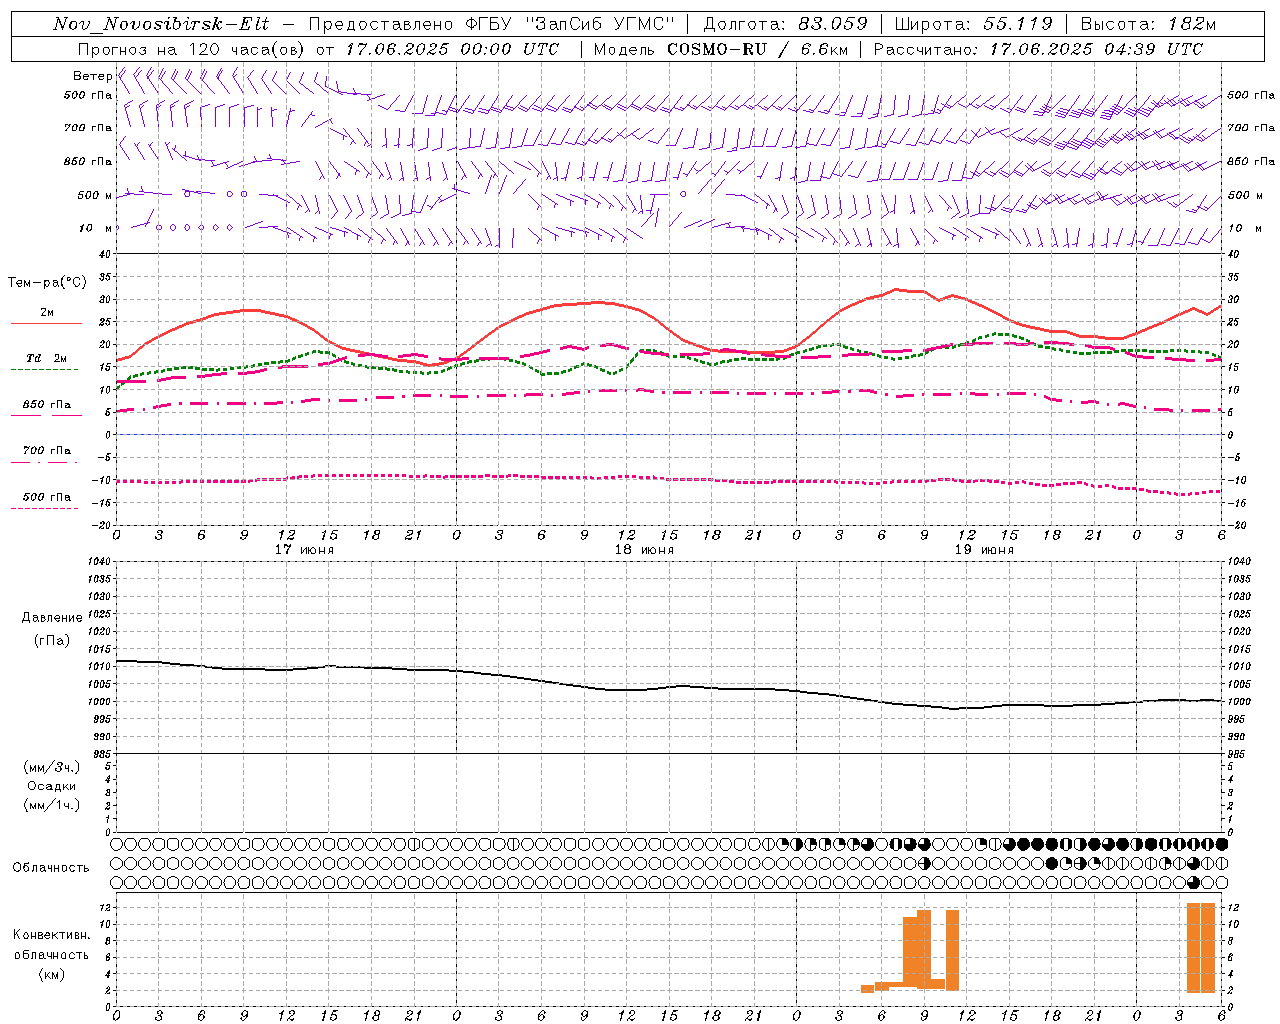
Task: Click the Конвективн. panel label
Action: [51, 935]
